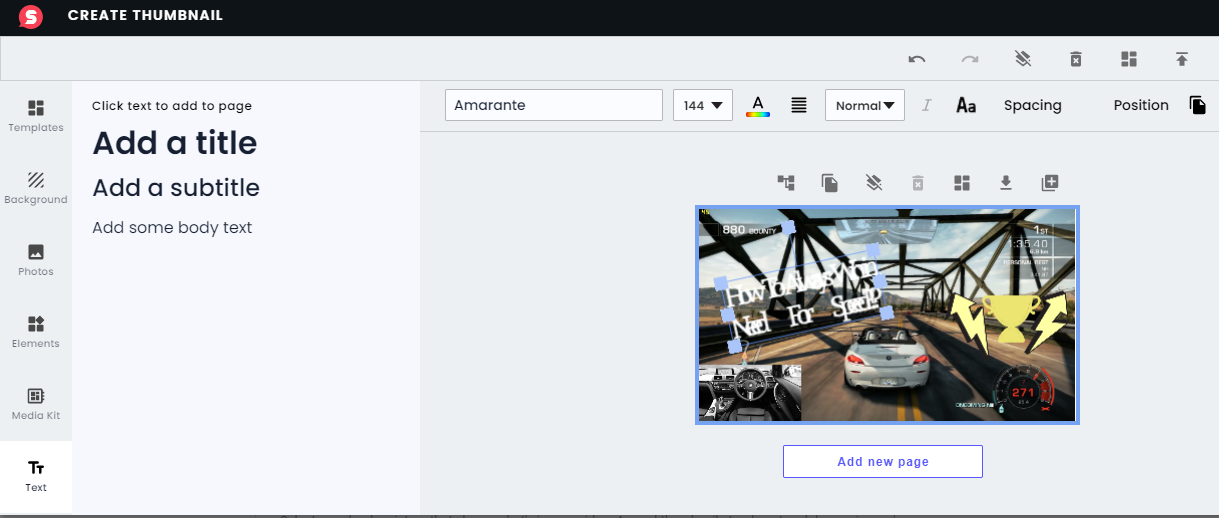Image resolution: width=1219 pixels, height=518 pixels.
Task: Click the clear layers icon in top toolbar
Action: [x=1023, y=59]
